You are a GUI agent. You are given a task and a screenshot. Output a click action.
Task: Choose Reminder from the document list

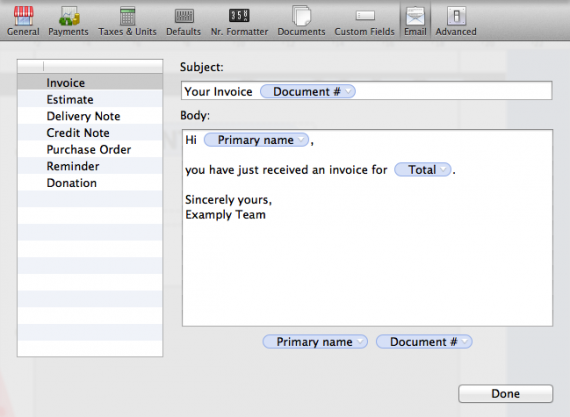(90, 166)
